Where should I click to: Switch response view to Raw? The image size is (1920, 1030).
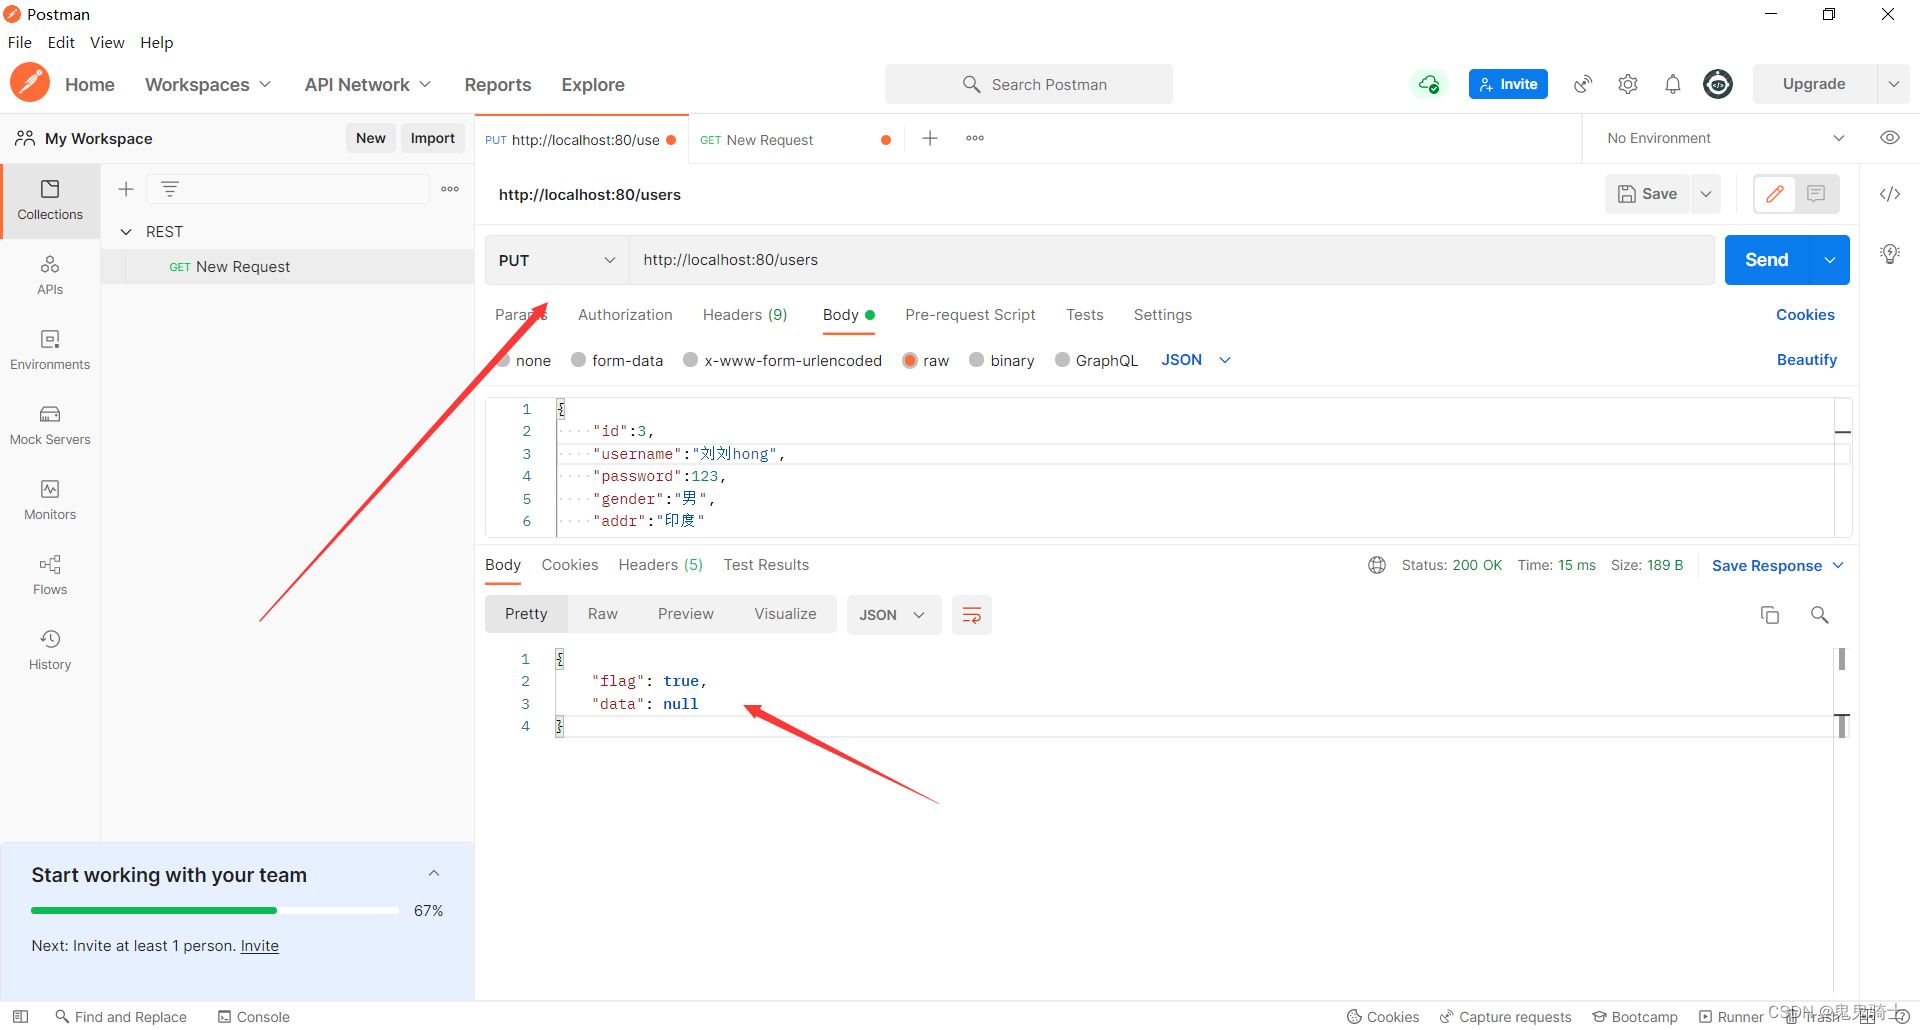click(603, 614)
